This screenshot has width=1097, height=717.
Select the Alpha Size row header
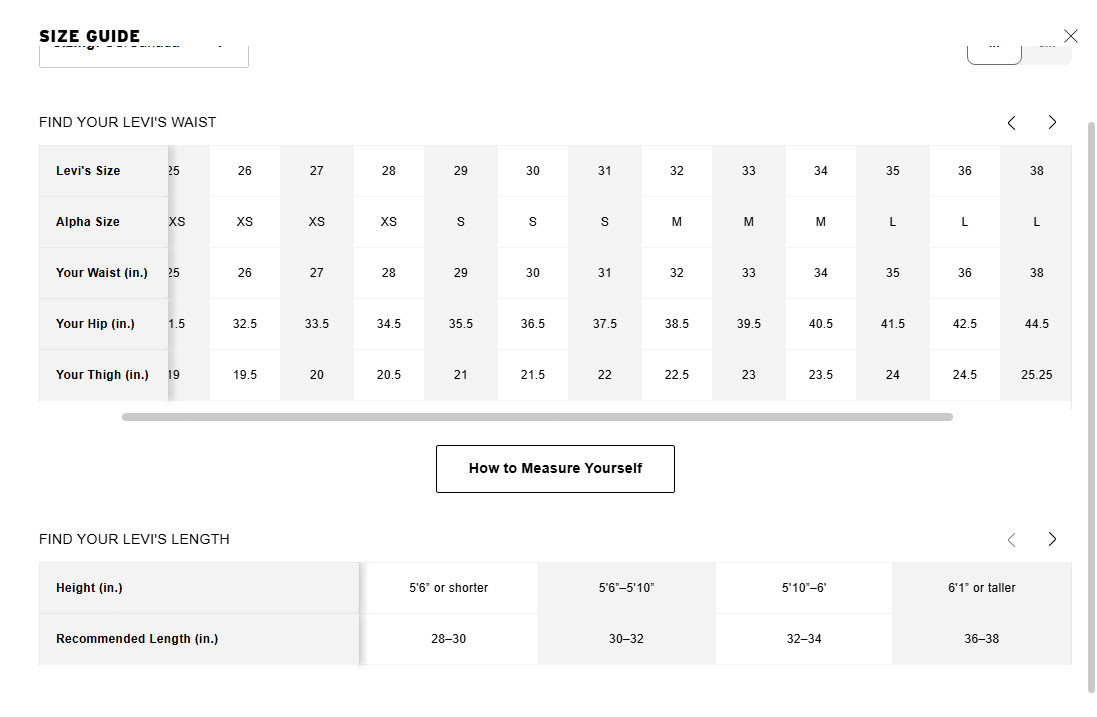pyautogui.click(x=104, y=222)
